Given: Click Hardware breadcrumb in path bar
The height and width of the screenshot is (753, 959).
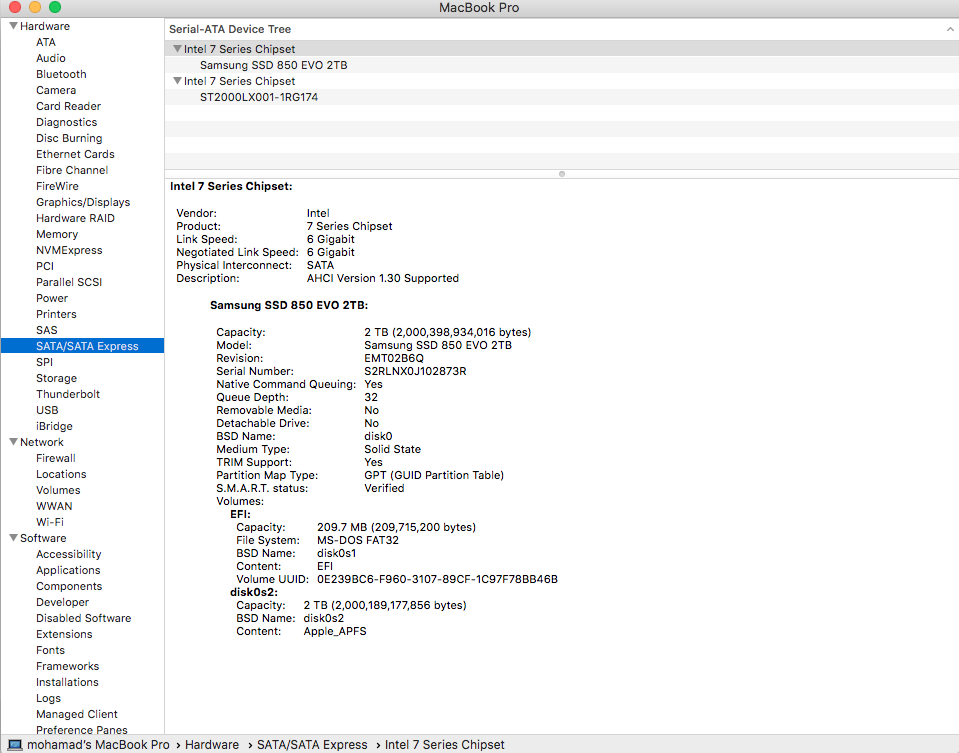Looking at the screenshot, I should (212, 744).
